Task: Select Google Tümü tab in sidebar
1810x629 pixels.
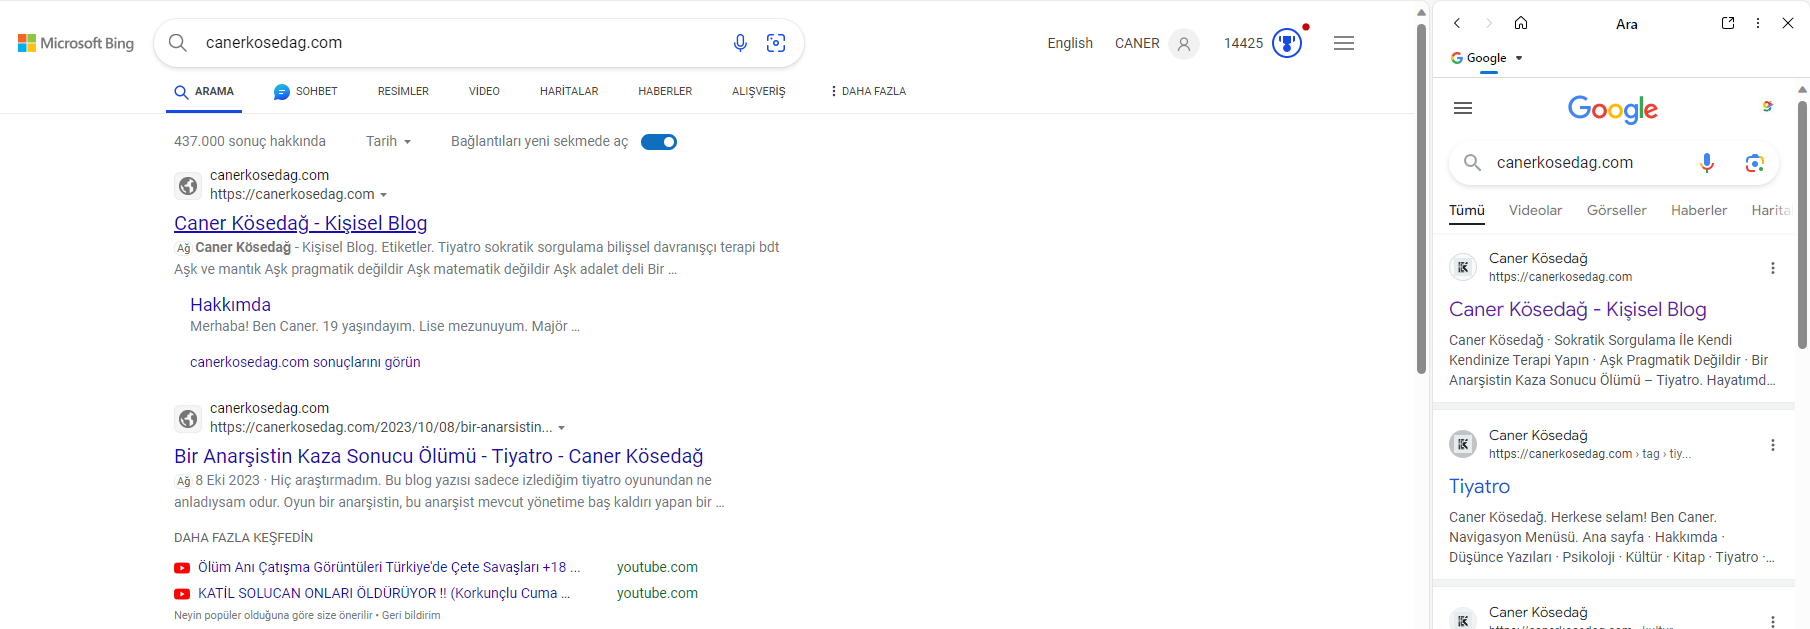Action: click(x=1467, y=210)
